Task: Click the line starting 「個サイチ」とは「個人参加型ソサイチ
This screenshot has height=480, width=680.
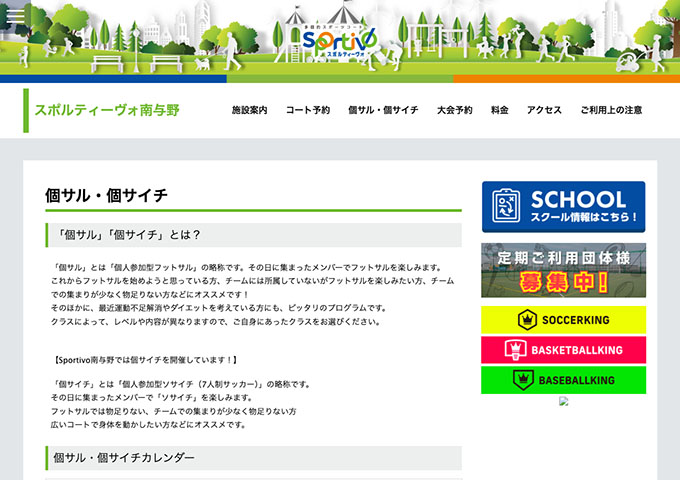Action: (x=181, y=384)
